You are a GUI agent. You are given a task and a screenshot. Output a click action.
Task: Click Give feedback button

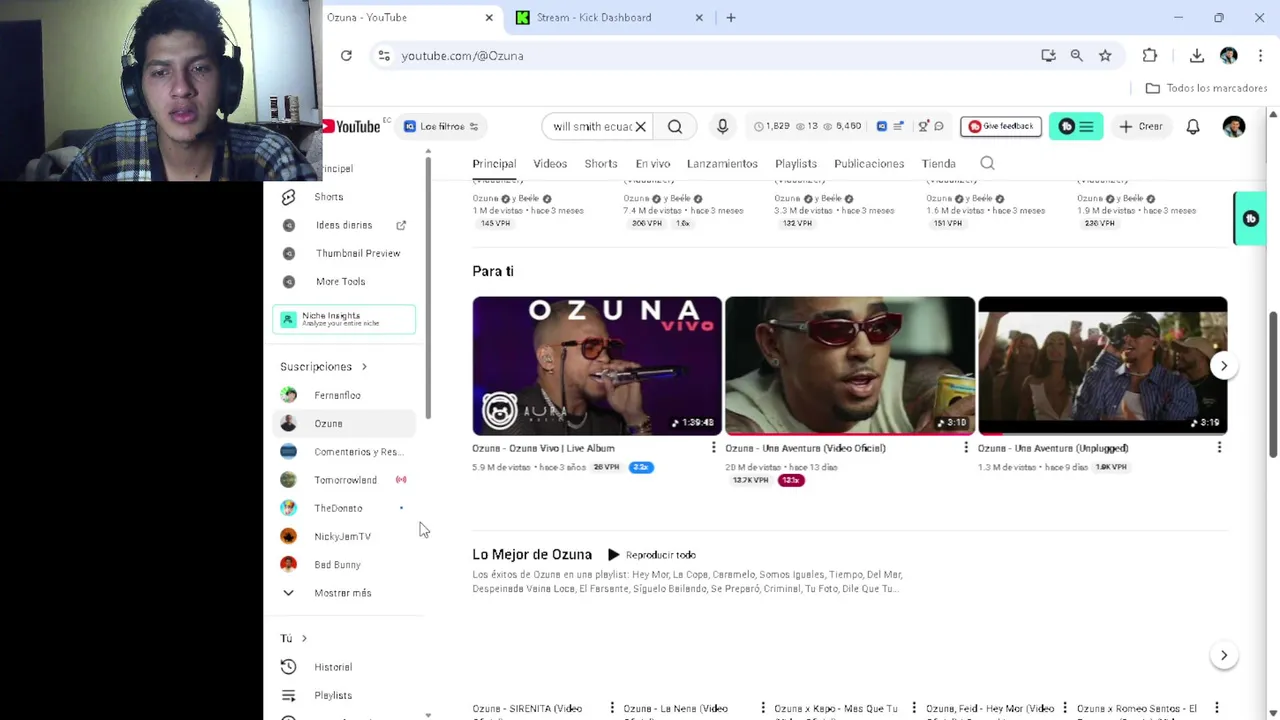1001,126
